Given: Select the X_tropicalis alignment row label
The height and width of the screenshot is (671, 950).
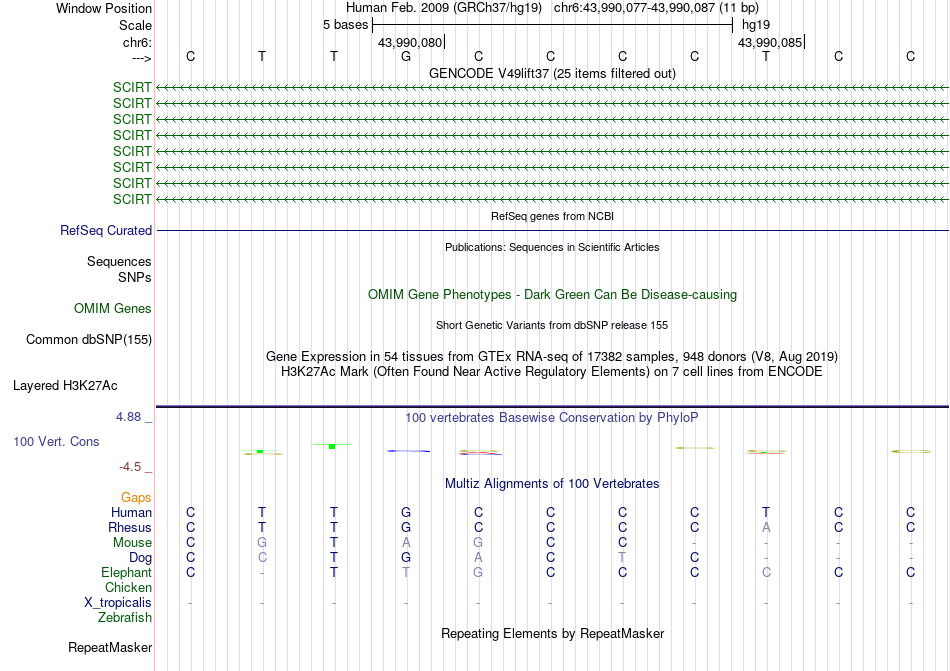Looking at the screenshot, I should pos(118,603).
